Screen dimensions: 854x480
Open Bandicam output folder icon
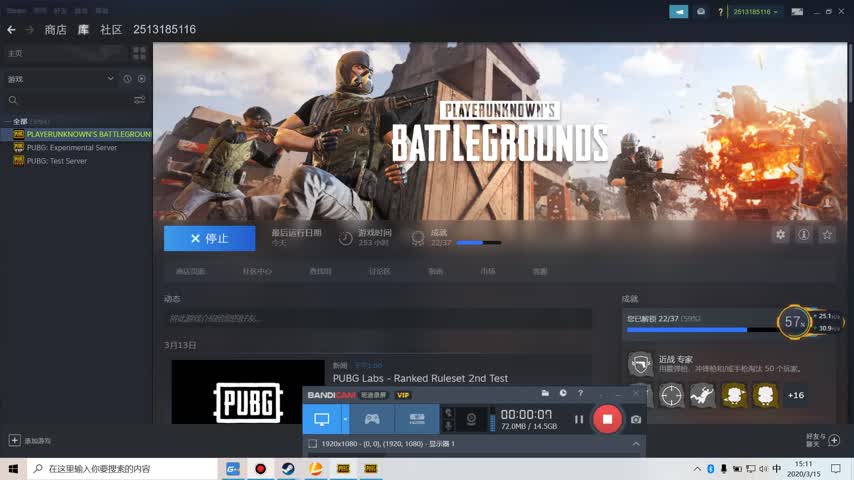tap(545, 393)
